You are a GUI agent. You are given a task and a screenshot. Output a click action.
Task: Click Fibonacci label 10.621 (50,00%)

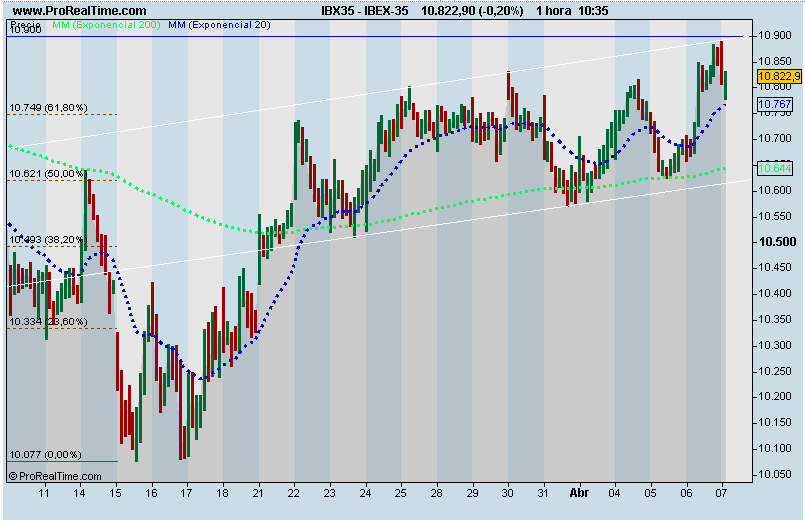click(47, 174)
